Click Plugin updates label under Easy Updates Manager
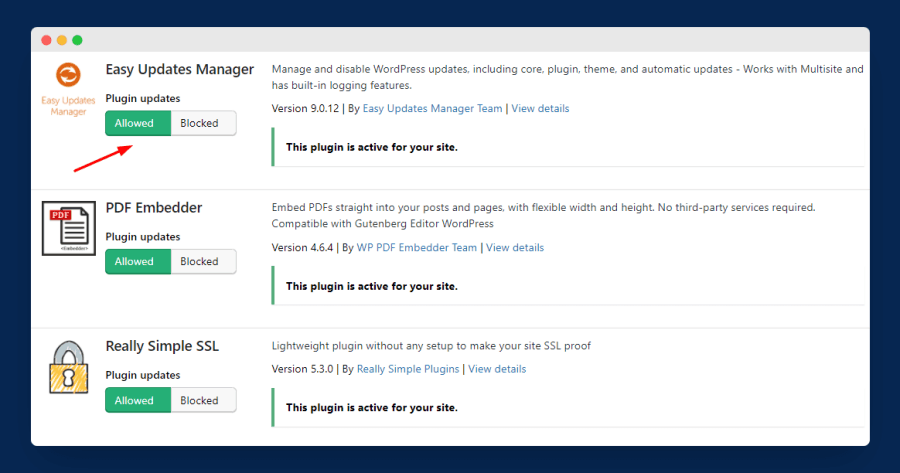Viewport: 900px width, 473px height. 143,99
